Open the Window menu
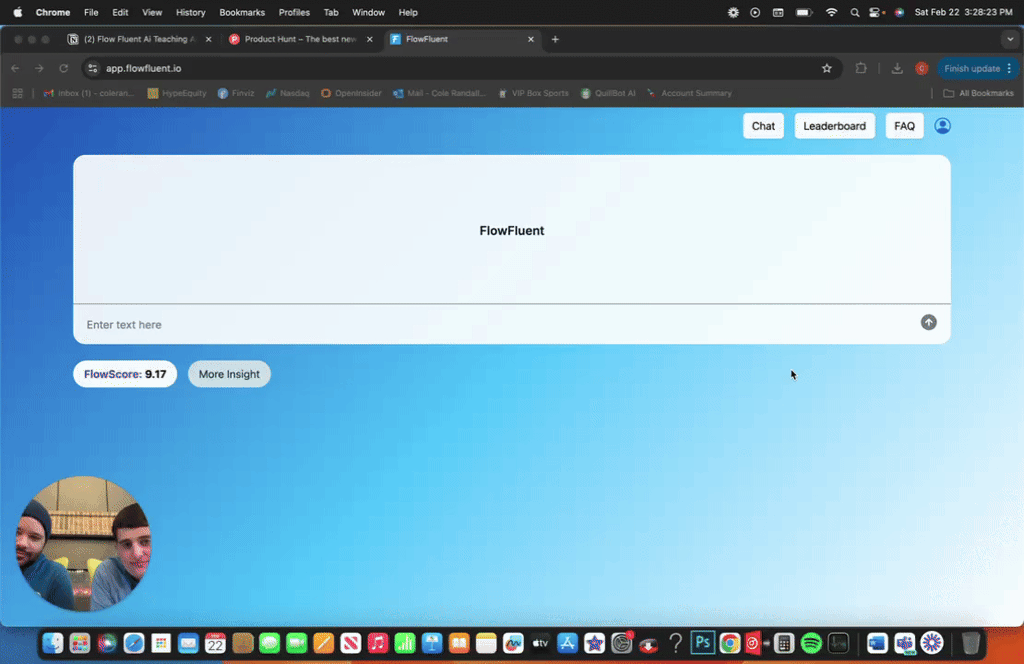The width and height of the screenshot is (1024, 664). (x=368, y=12)
